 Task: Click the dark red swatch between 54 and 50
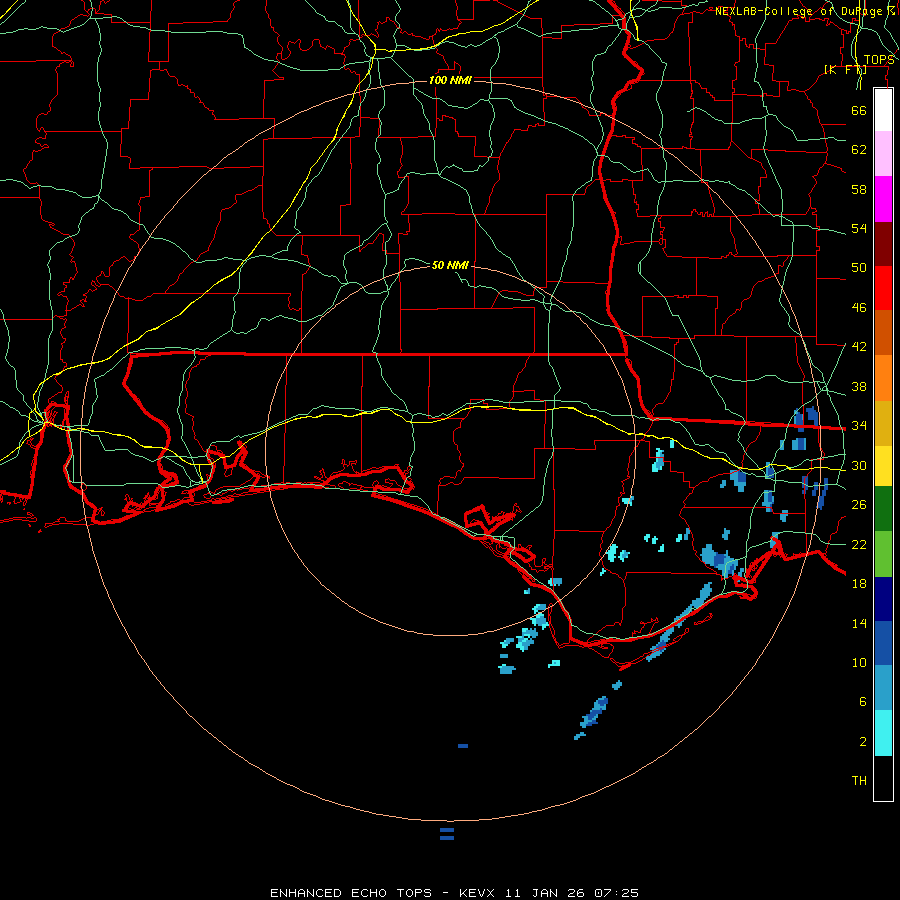[x=883, y=244]
